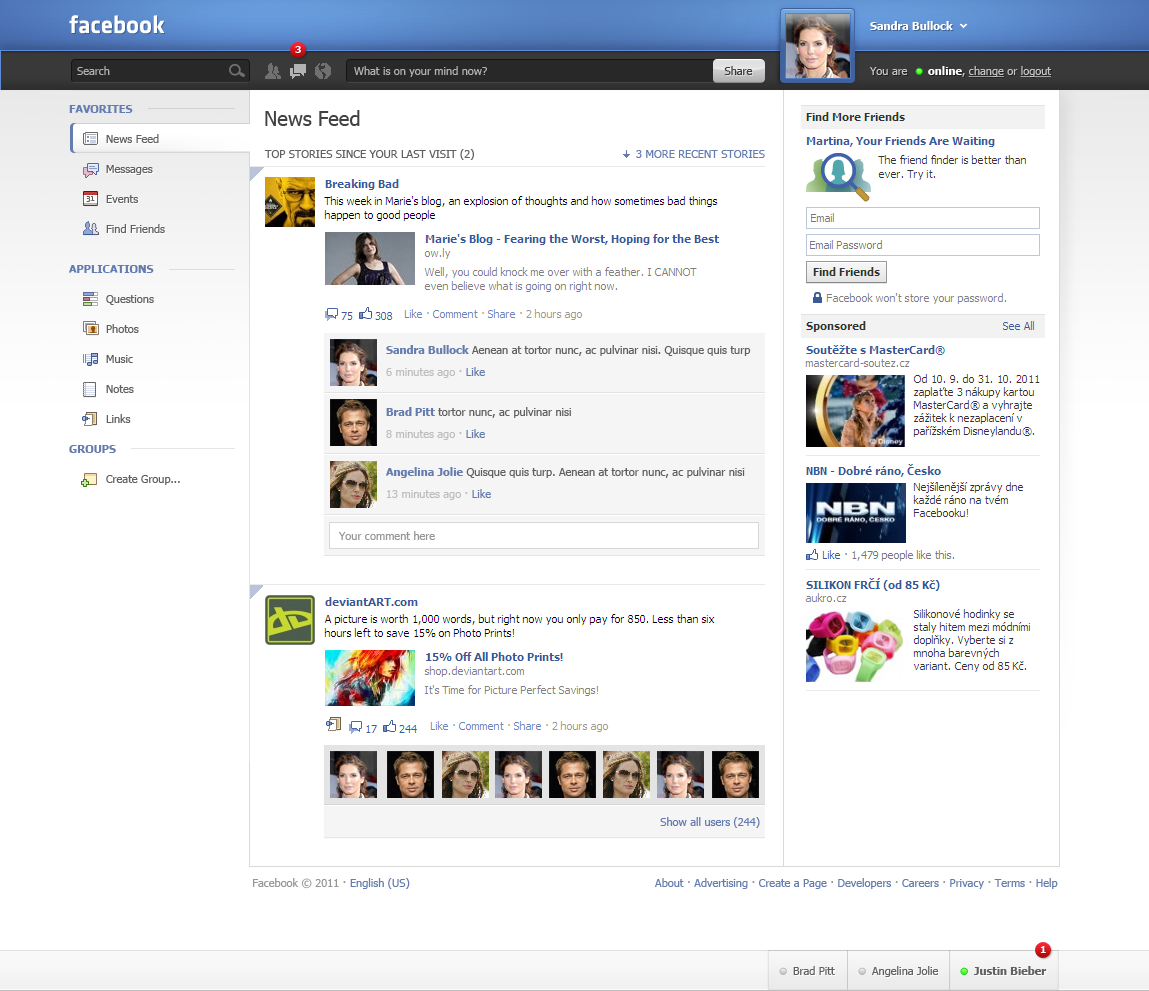Open messages icon with red badge 3
Image resolution: width=1149 pixels, height=991 pixels.
(x=298, y=71)
